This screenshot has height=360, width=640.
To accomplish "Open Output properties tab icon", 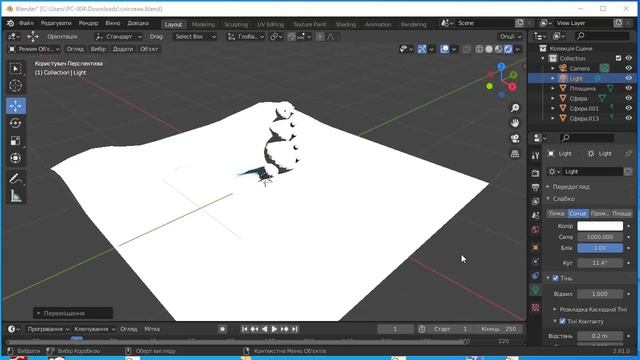I will click(536, 187).
